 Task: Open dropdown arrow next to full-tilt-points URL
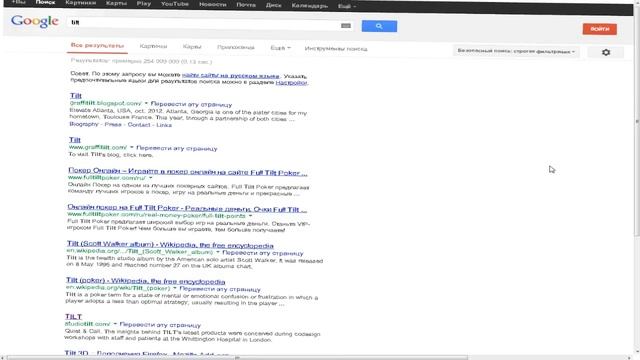[250, 216]
